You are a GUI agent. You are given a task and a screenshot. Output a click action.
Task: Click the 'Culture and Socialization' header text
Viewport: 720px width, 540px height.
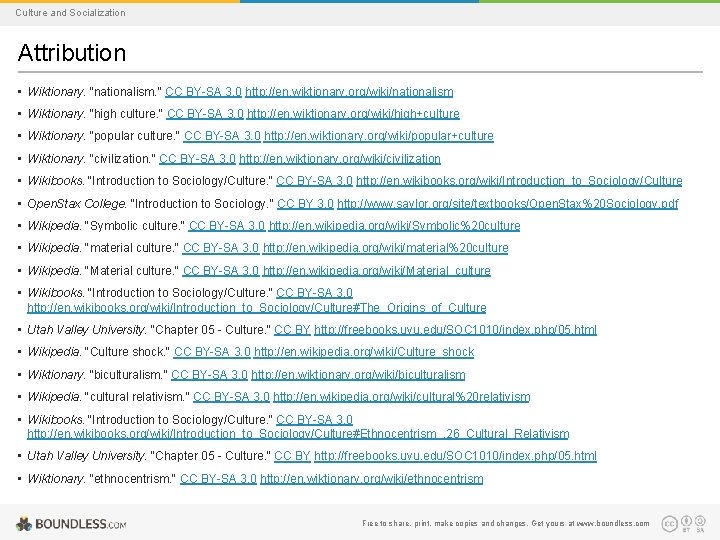[x=70, y=13]
